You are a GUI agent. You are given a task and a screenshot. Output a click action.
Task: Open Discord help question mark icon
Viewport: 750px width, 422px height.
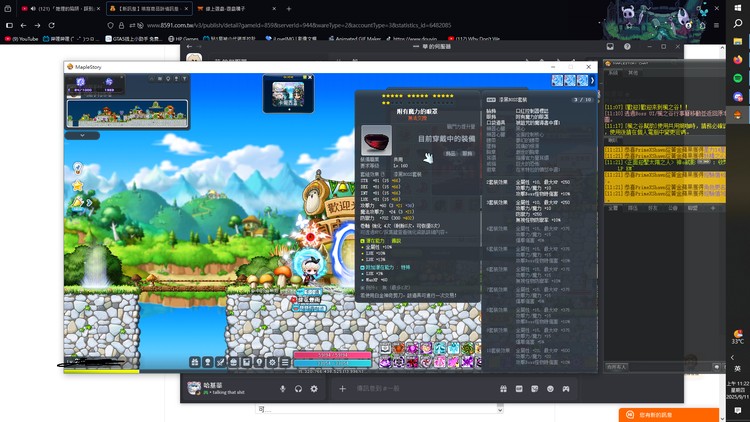(x=627, y=46)
